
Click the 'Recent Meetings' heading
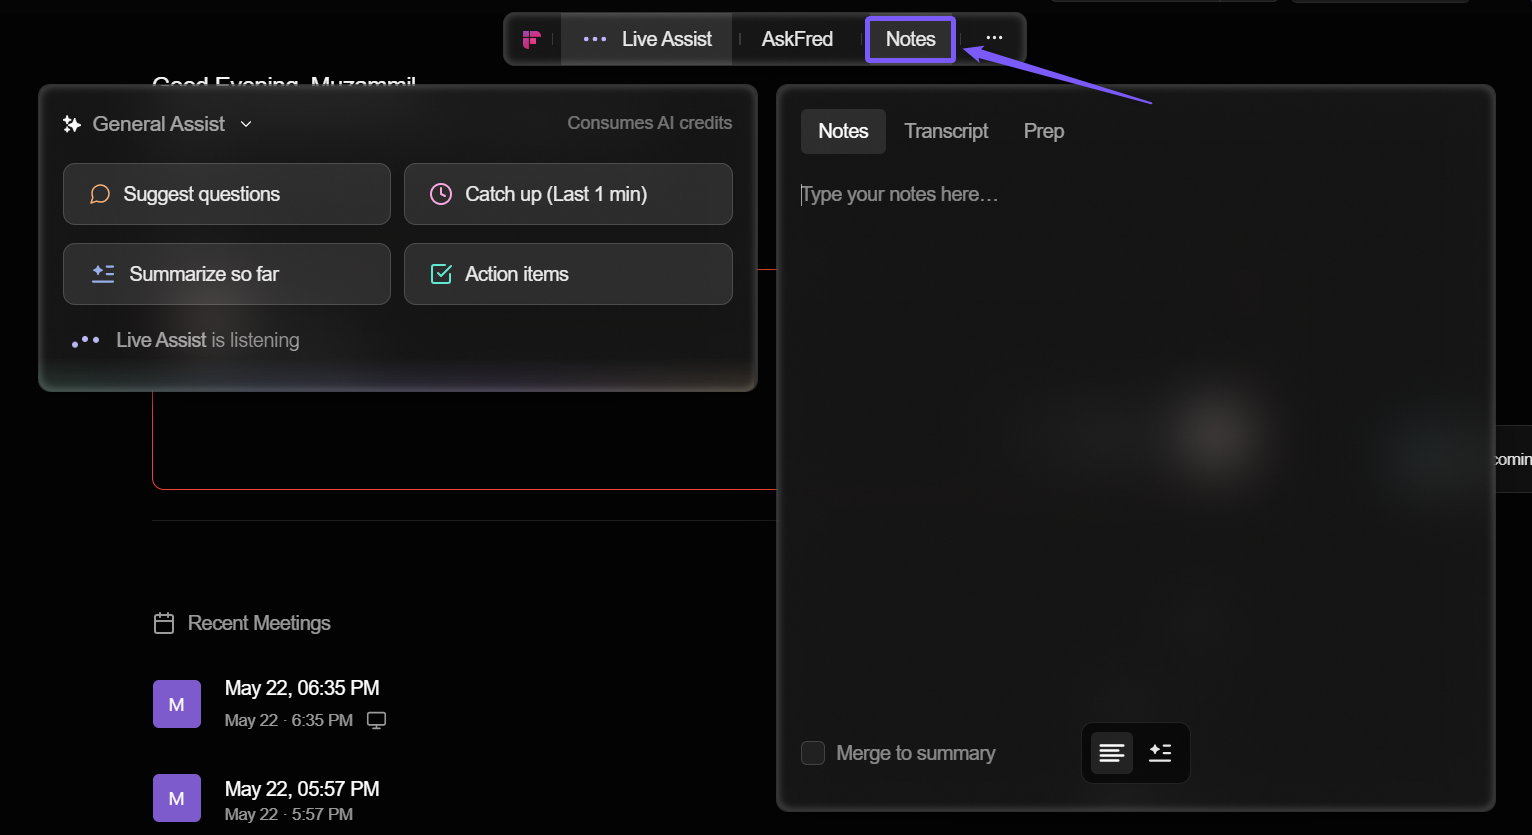click(x=259, y=623)
